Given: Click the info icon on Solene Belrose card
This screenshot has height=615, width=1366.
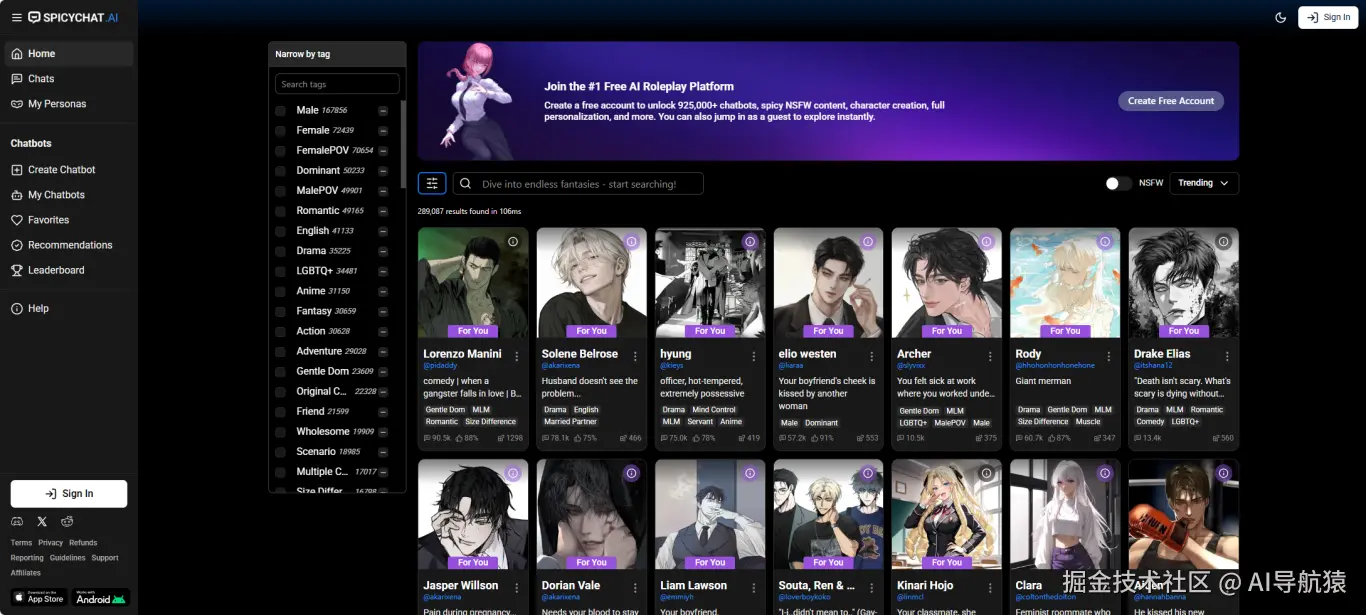Looking at the screenshot, I should pos(631,242).
